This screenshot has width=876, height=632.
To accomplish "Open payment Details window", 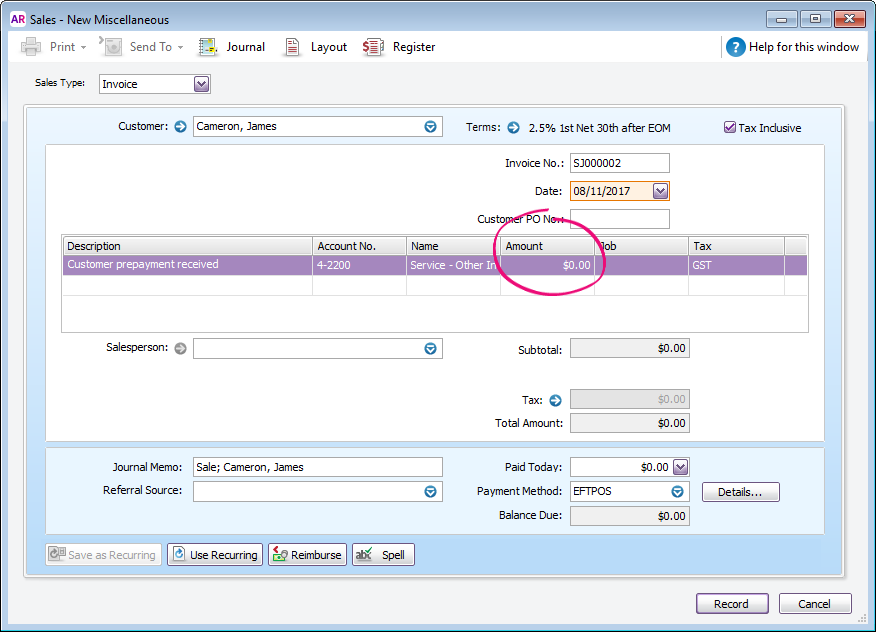I will (740, 491).
